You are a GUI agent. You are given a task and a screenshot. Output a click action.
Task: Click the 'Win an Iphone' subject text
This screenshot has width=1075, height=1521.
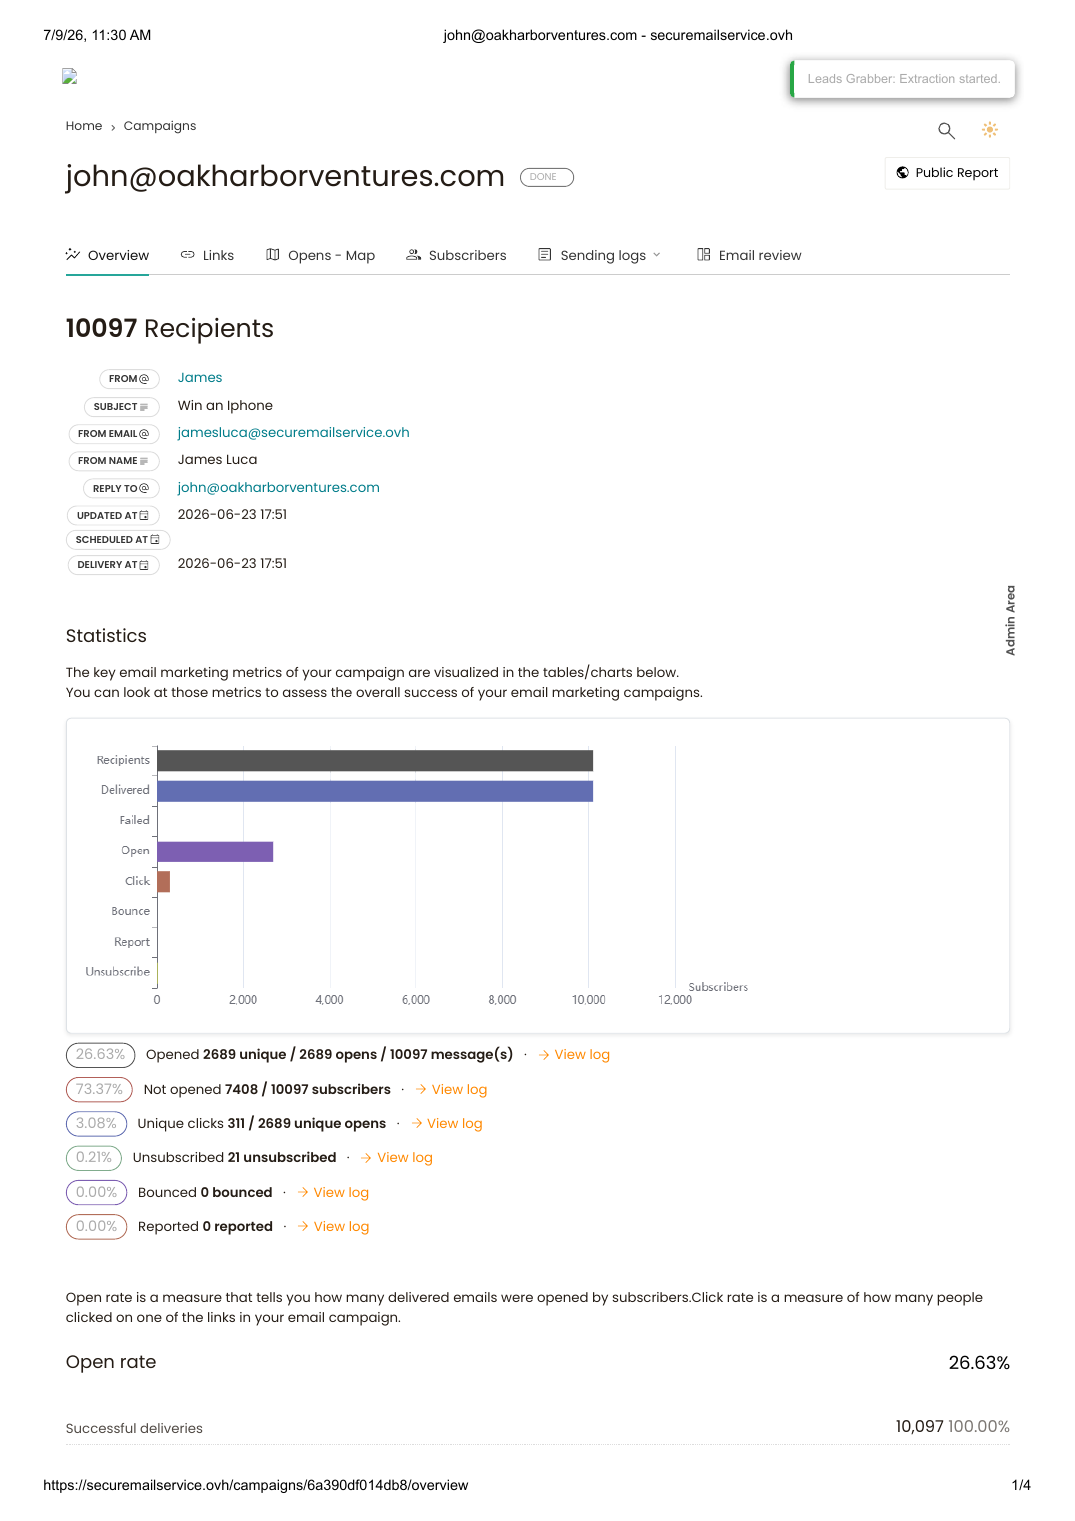click(225, 405)
